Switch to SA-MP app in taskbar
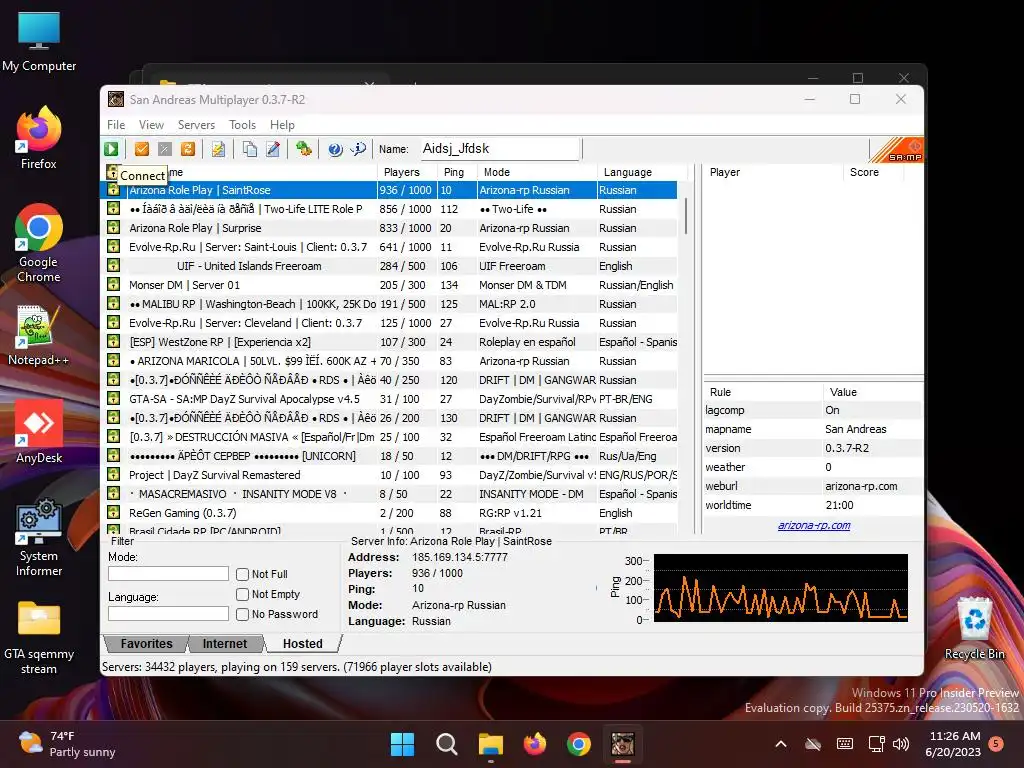Image resolution: width=1024 pixels, height=768 pixels. 623,744
